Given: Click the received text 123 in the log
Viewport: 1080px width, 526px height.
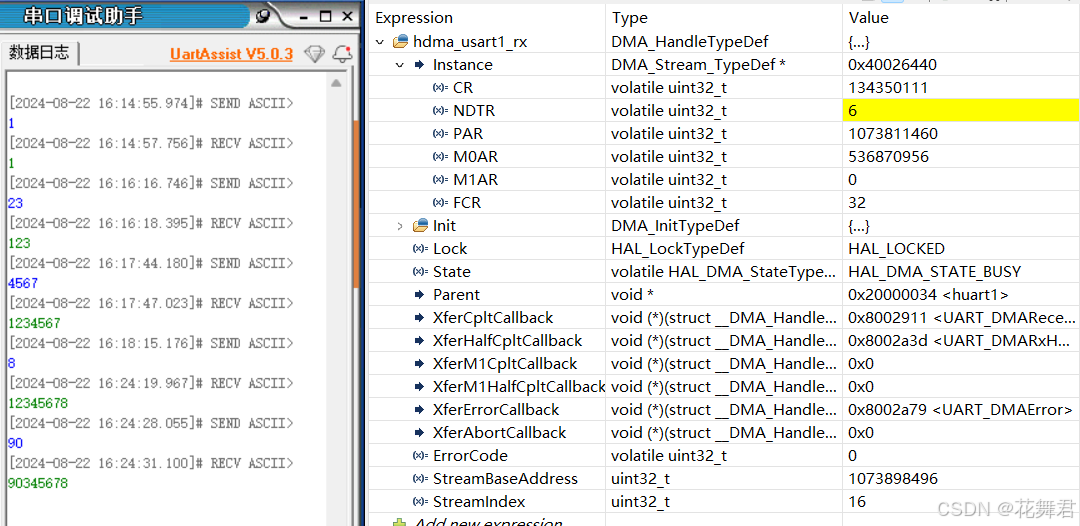Looking at the screenshot, I should 19,243.
